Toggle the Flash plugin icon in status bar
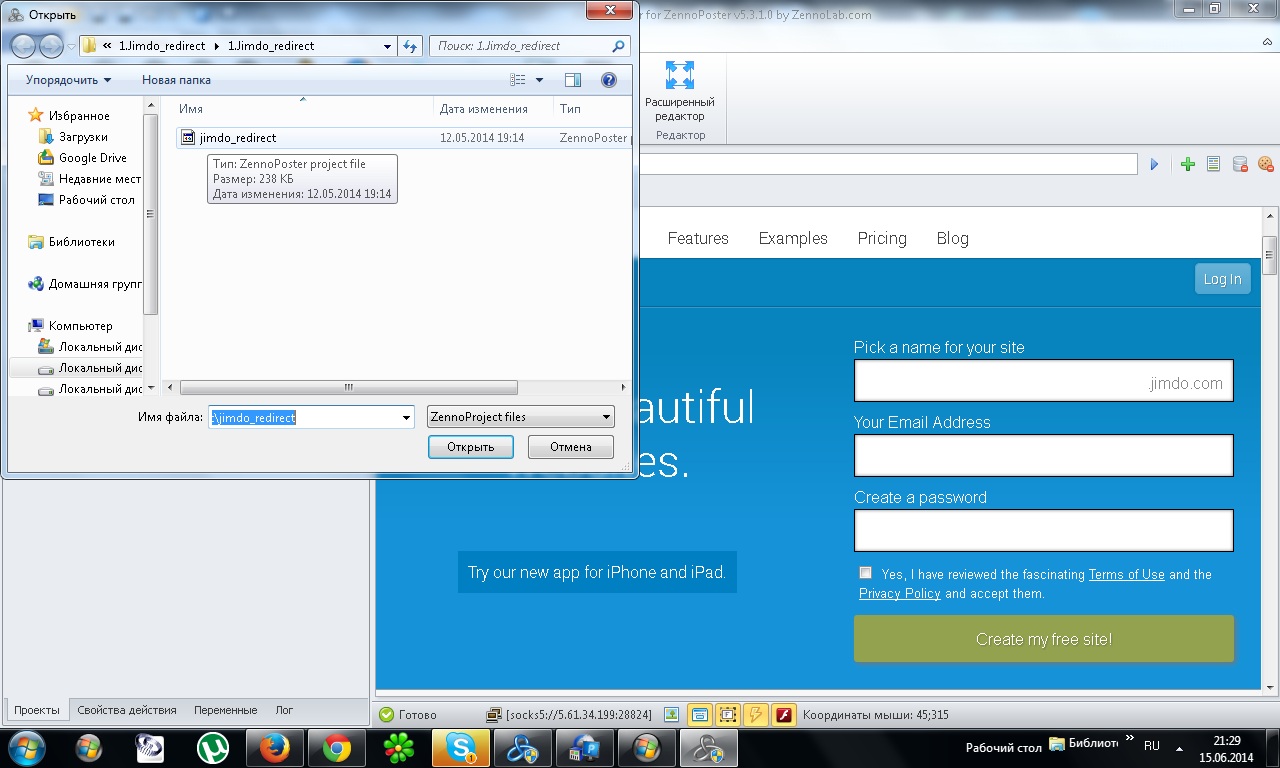Viewport: 1280px width, 768px height. point(784,715)
